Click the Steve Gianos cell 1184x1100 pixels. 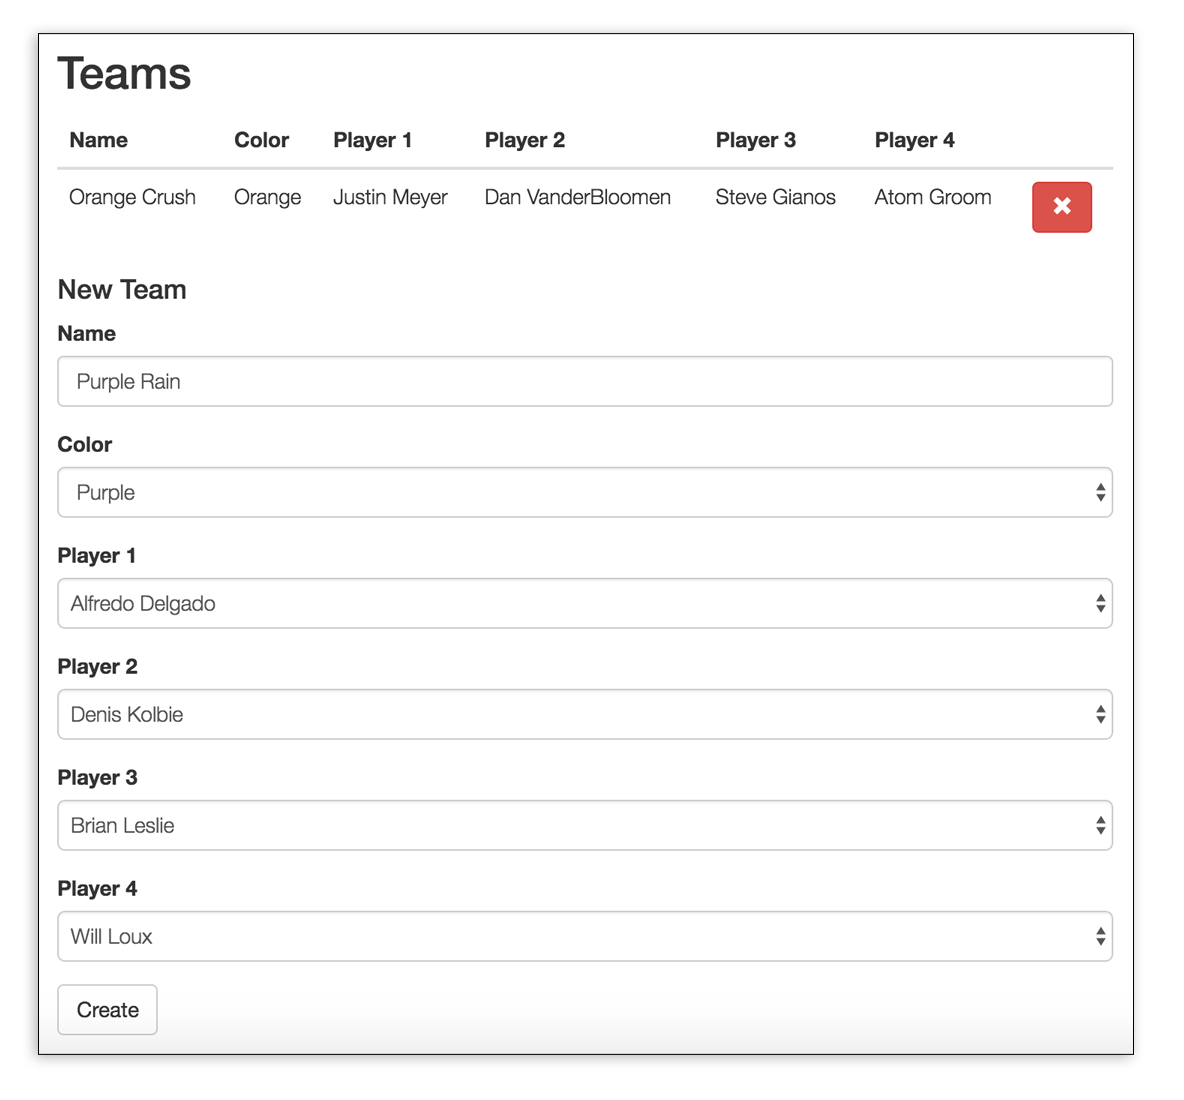pos(775,198)
